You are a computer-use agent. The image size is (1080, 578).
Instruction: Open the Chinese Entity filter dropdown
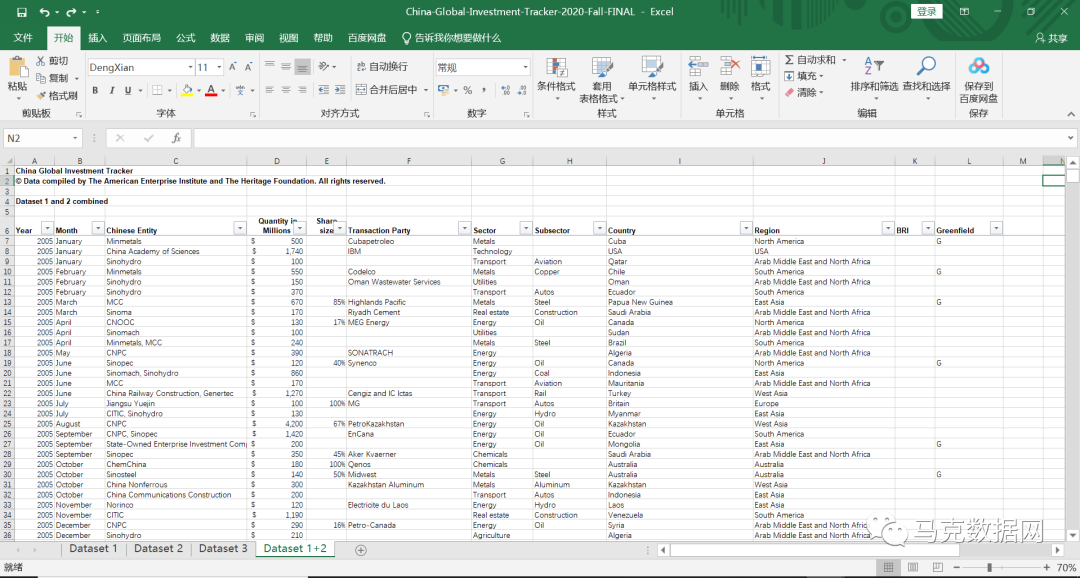coord(240,228)
